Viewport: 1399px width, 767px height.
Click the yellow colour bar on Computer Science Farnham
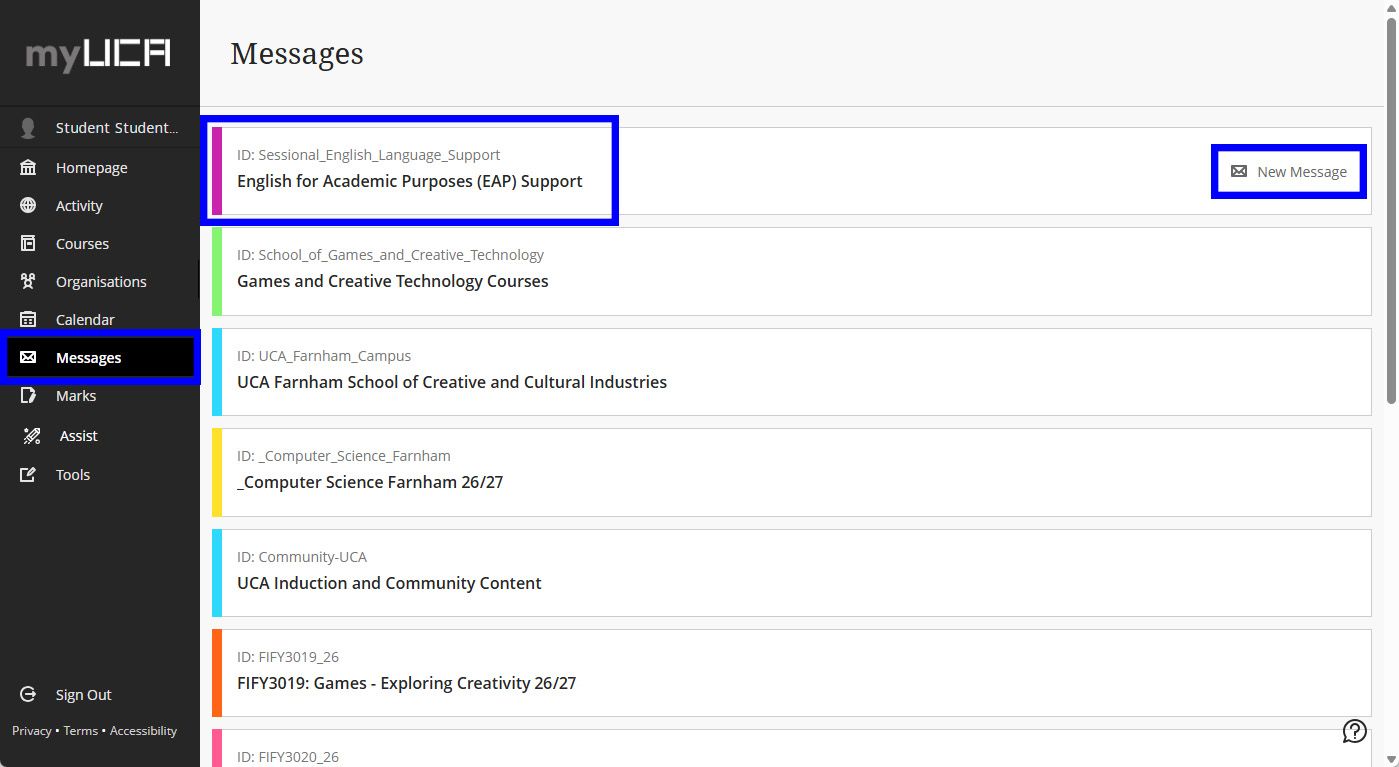(x=217, y=472)
